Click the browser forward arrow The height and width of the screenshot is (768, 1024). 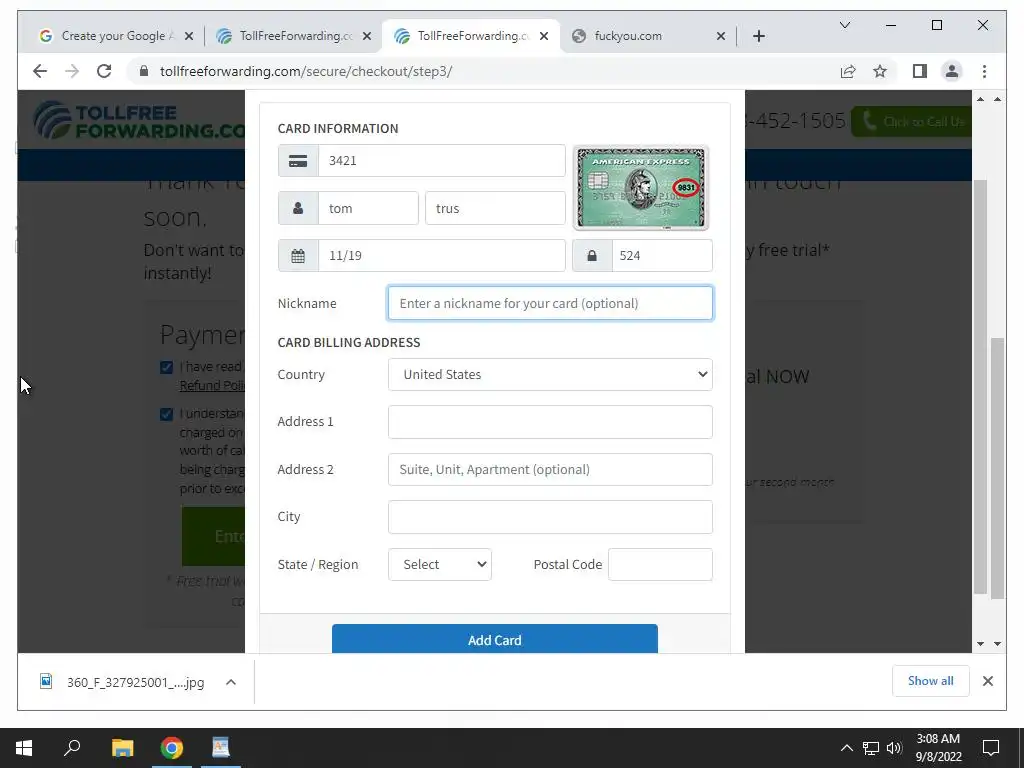click(x=72, y=71)
